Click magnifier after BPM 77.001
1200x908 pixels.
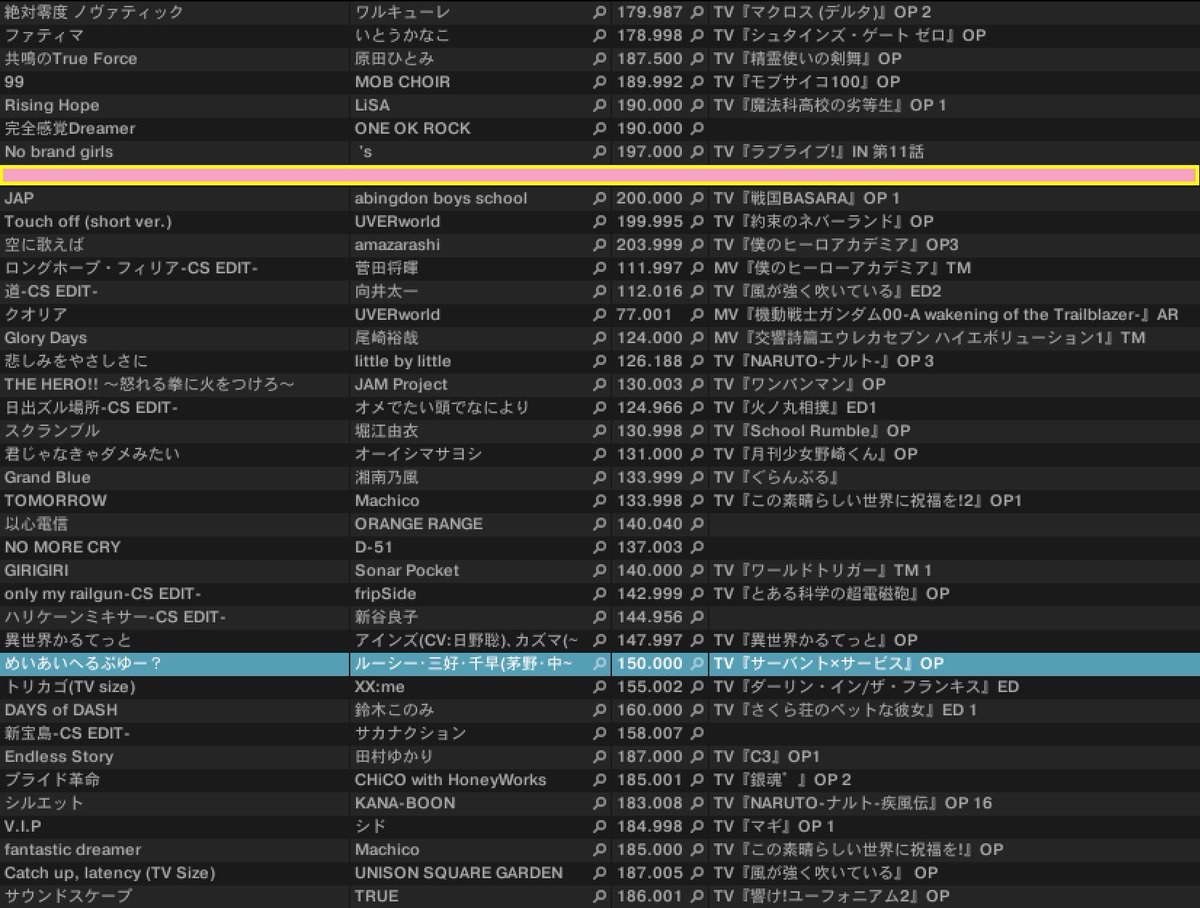(x=698, y=314)
